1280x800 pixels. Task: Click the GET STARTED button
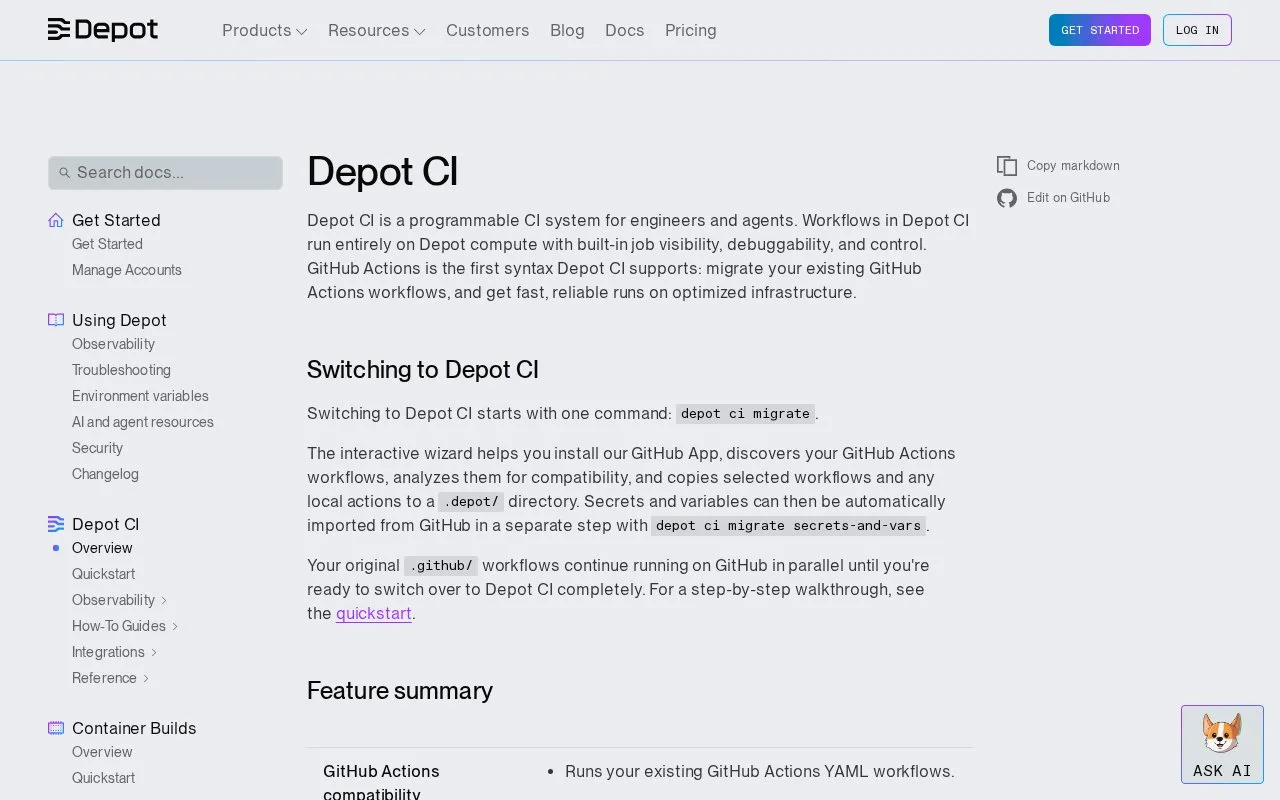click(x=1100, y=30)
